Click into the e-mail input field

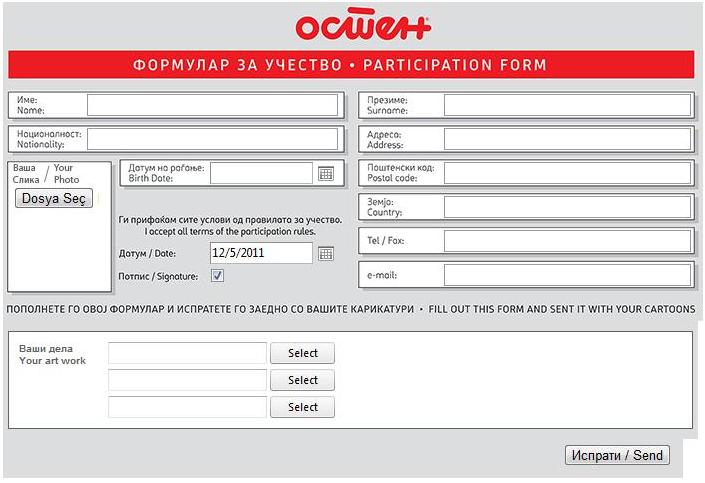(567, 275)
